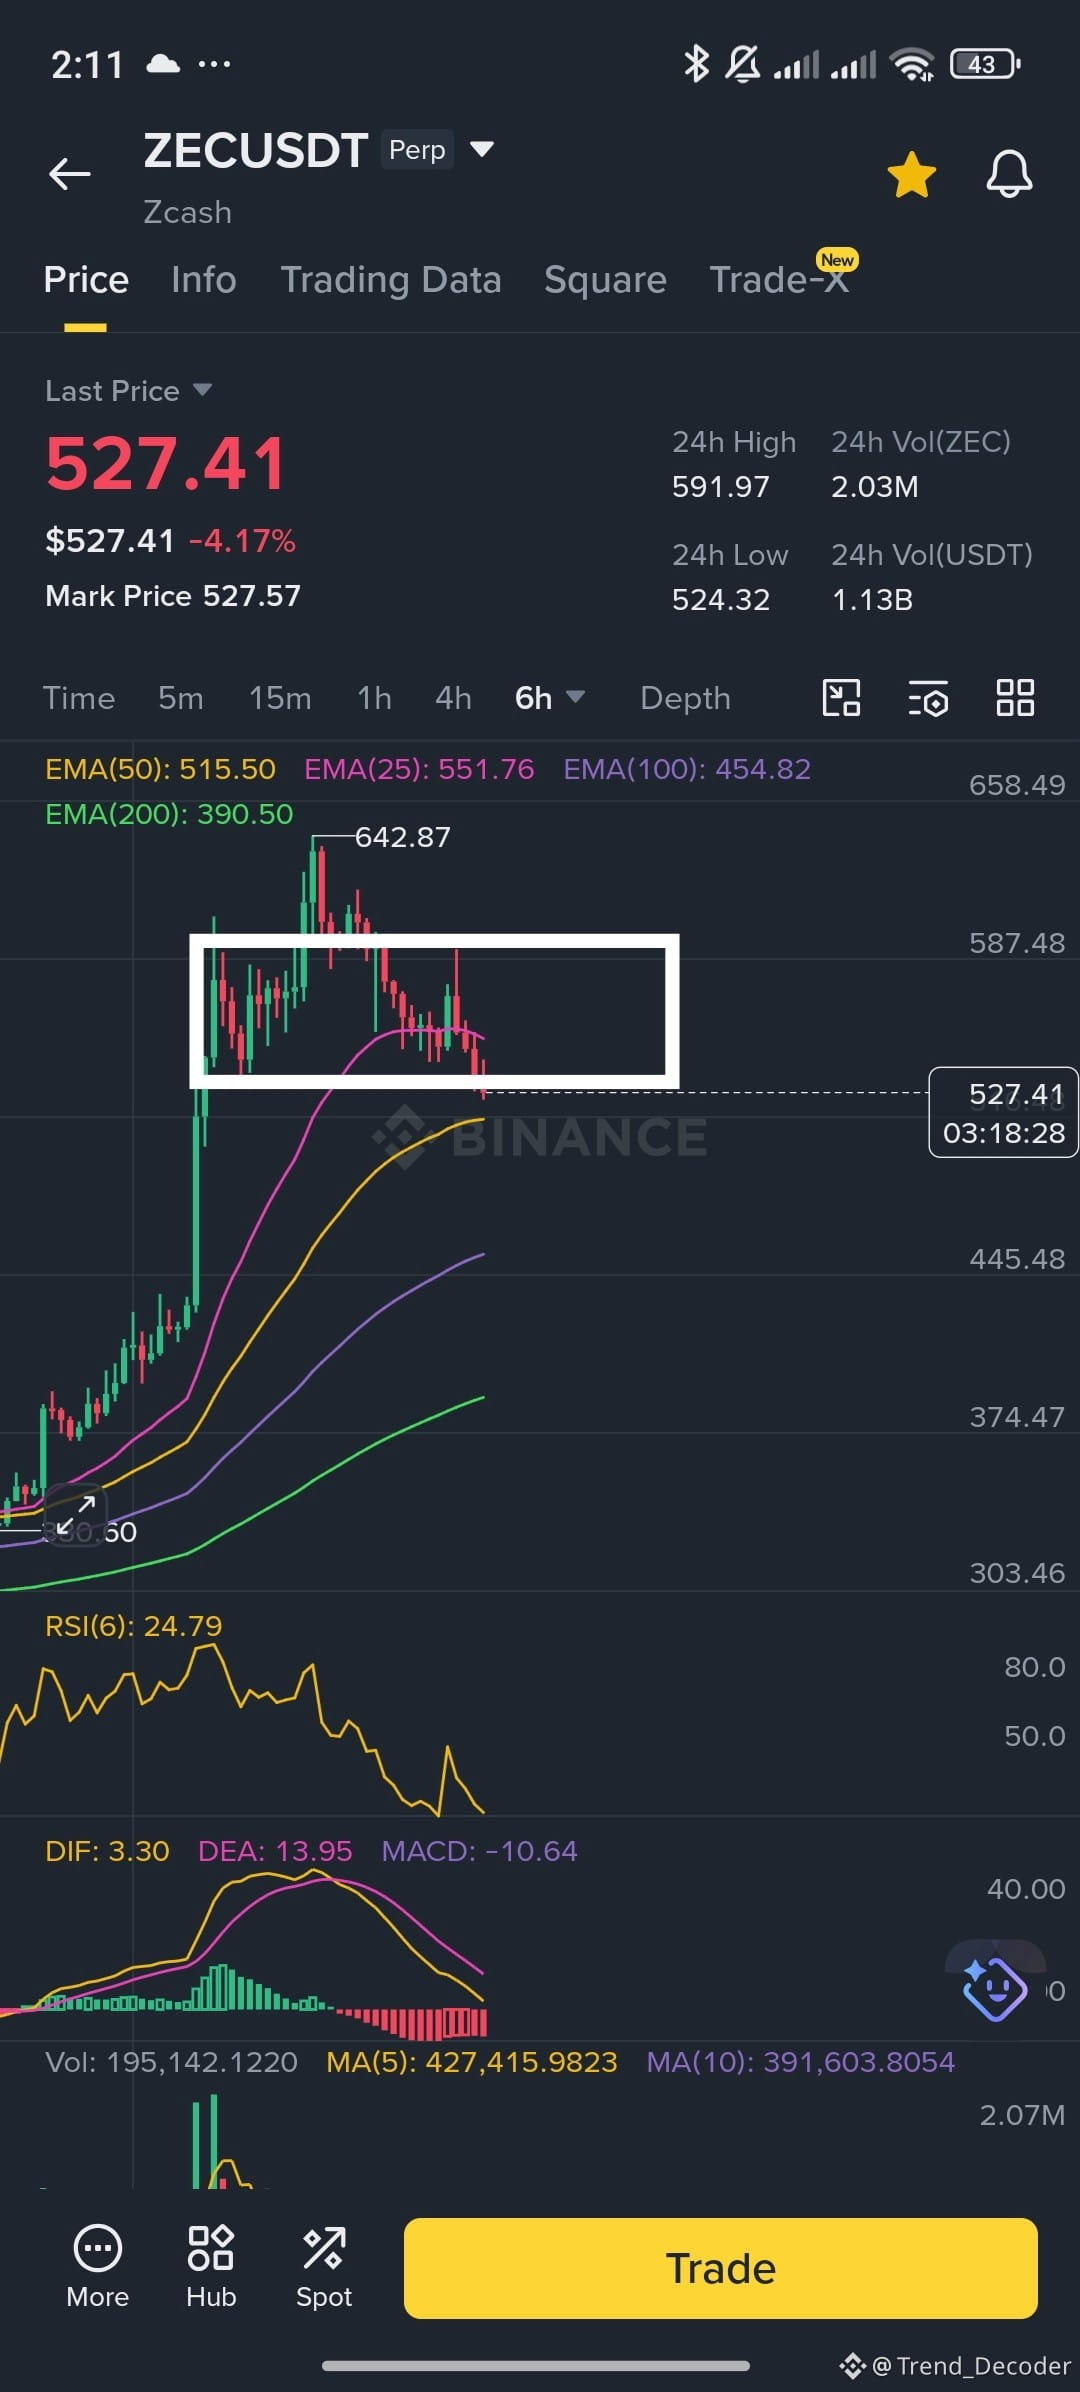The height and width of the screenshot is (2392, 1080).
Task: Open chart indicator settings icon
Action: (928, 699)
